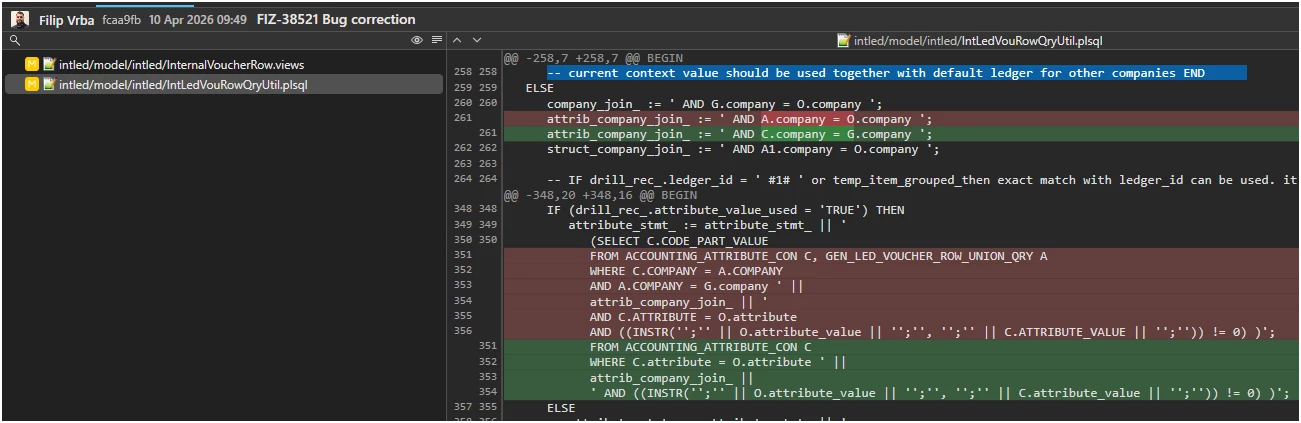
Task: Click removed attrib_company_join_ line numbered 354
Action: (x=679, y=301)
